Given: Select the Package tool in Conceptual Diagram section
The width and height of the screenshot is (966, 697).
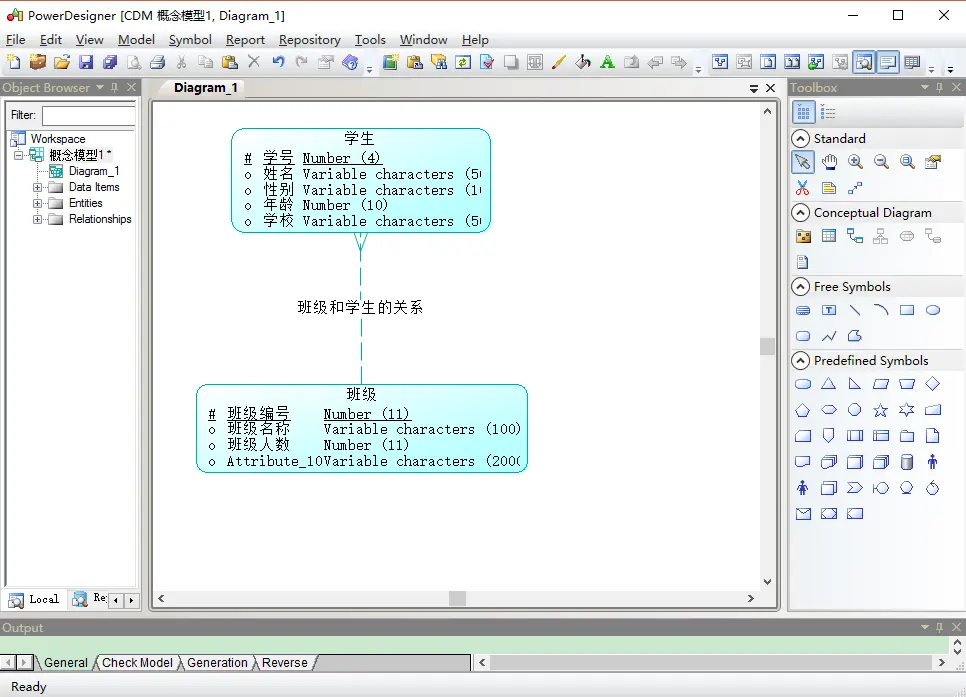Looking at the screenshot, I should 804,236.
